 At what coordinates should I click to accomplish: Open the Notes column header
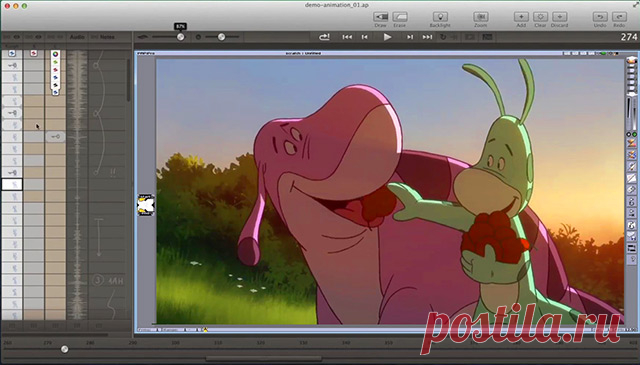click(x=107, y=37)
